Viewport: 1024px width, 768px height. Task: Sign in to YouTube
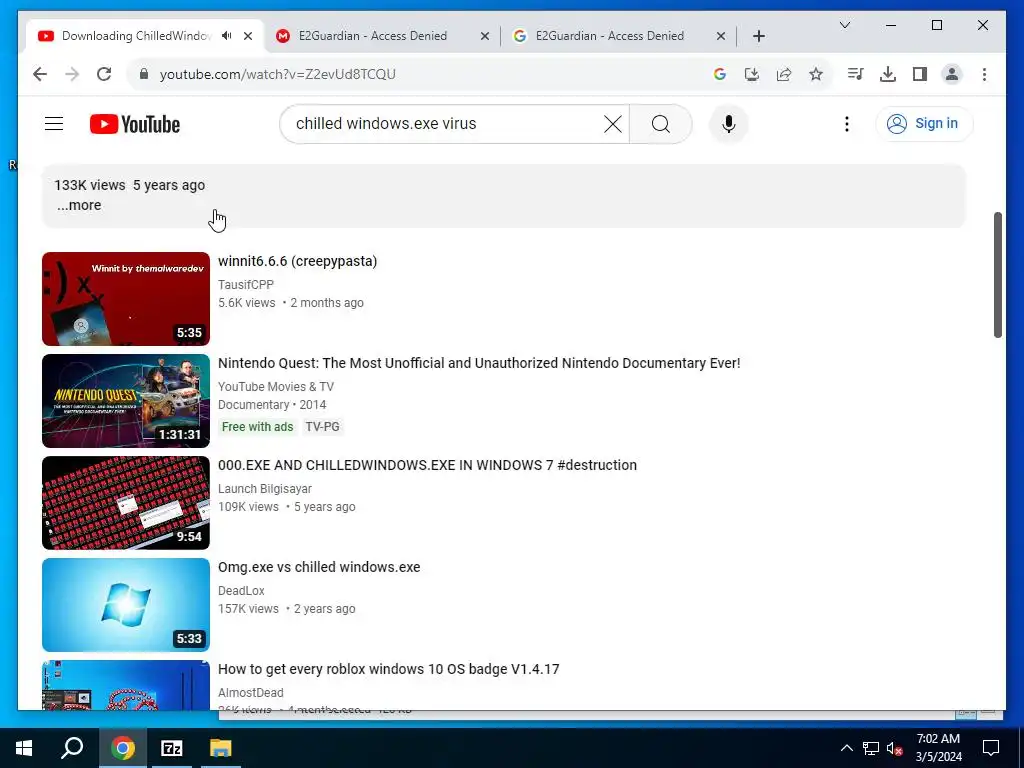(x=924, y=123)
